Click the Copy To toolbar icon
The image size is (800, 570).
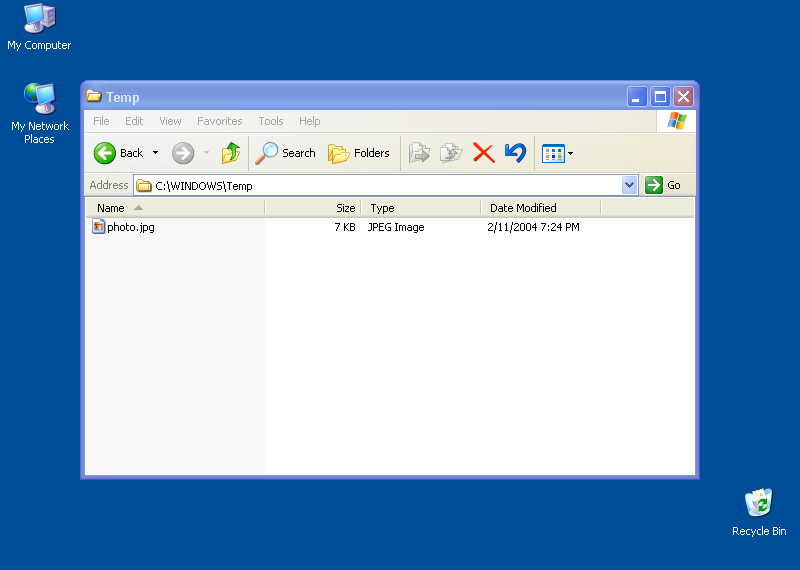[x=451, y=153]
